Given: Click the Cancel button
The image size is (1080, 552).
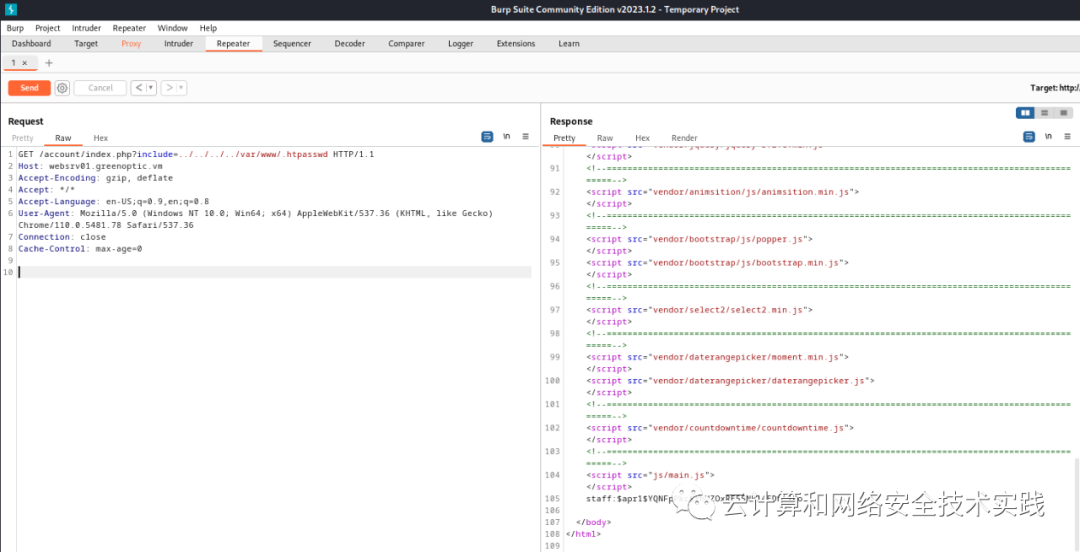Looking at the screenshot, I should coord(100,88).
